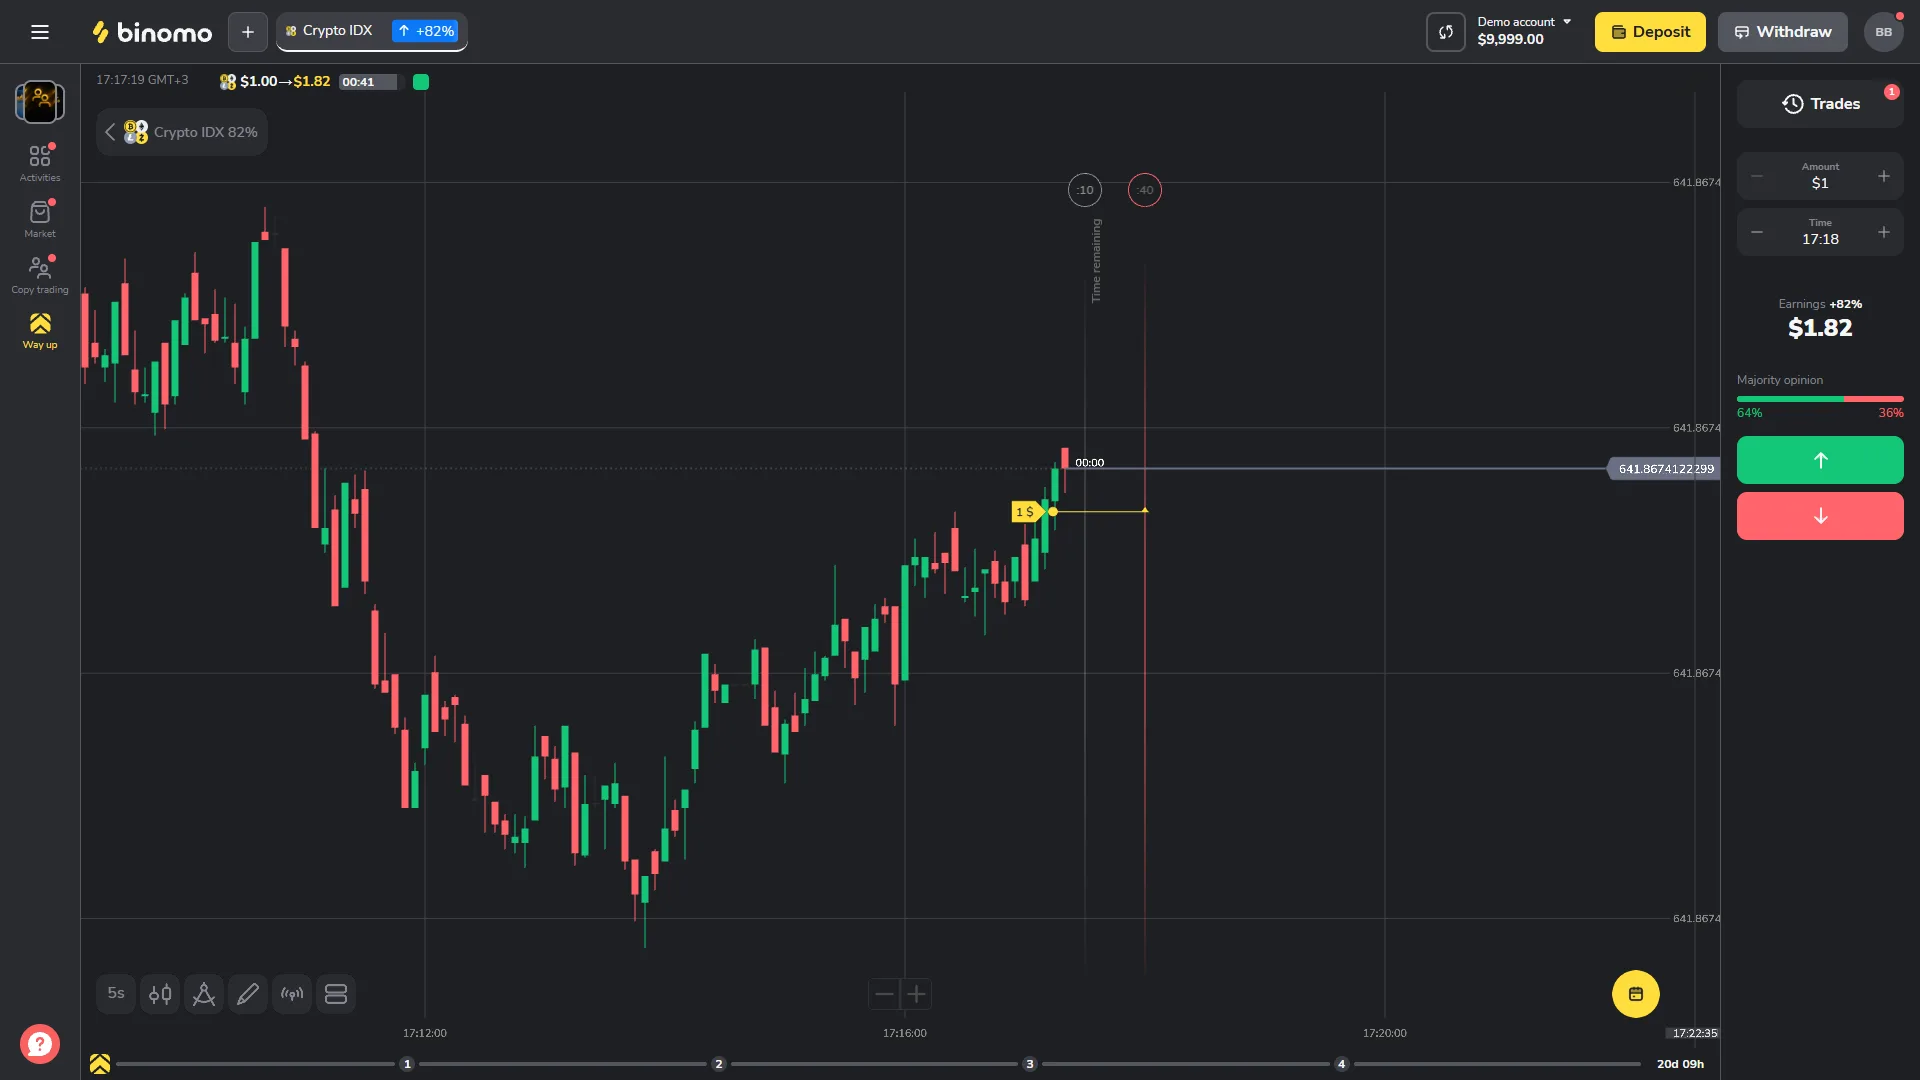1920x1080 pixels.
Task: Place an up trade with green arrow
Action: 1820,460
